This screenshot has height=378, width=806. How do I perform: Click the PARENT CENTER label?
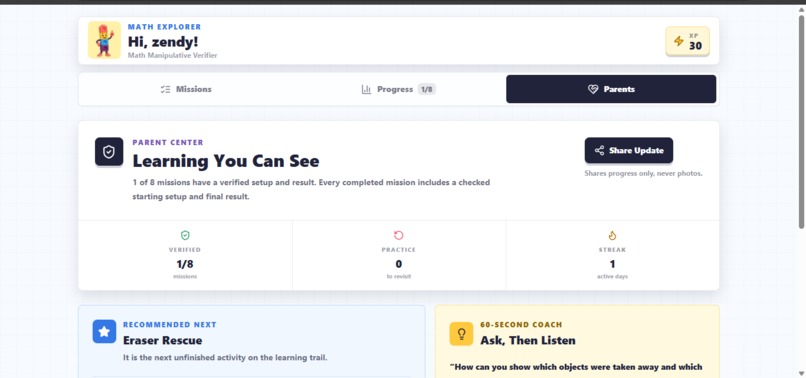tap(168, 142)
